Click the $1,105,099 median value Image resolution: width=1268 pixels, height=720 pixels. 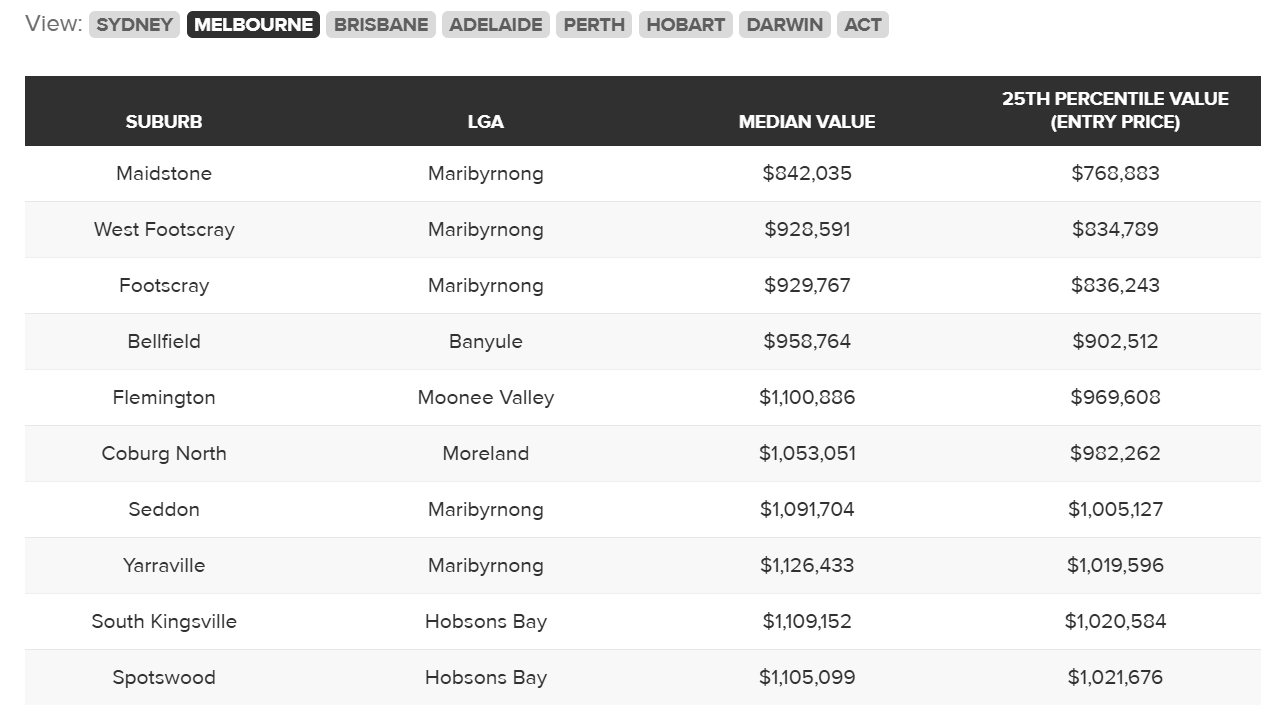(x=807, y=677)
